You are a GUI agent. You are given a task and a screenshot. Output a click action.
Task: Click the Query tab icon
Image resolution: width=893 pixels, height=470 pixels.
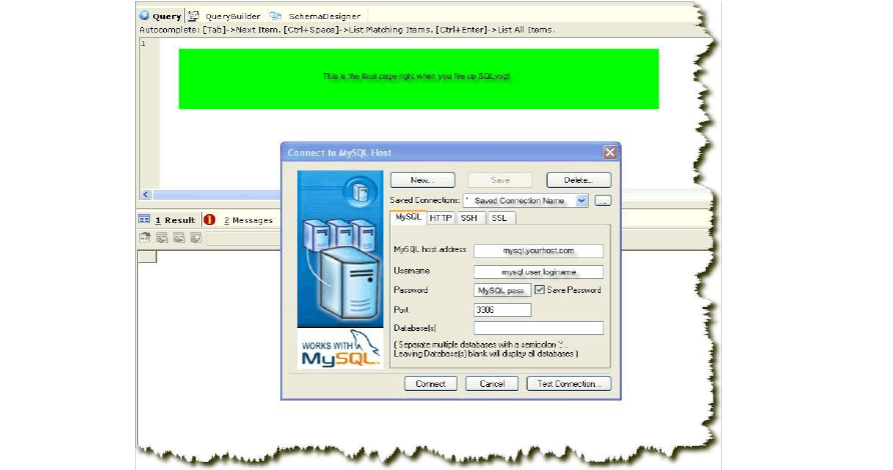(145, 16)
